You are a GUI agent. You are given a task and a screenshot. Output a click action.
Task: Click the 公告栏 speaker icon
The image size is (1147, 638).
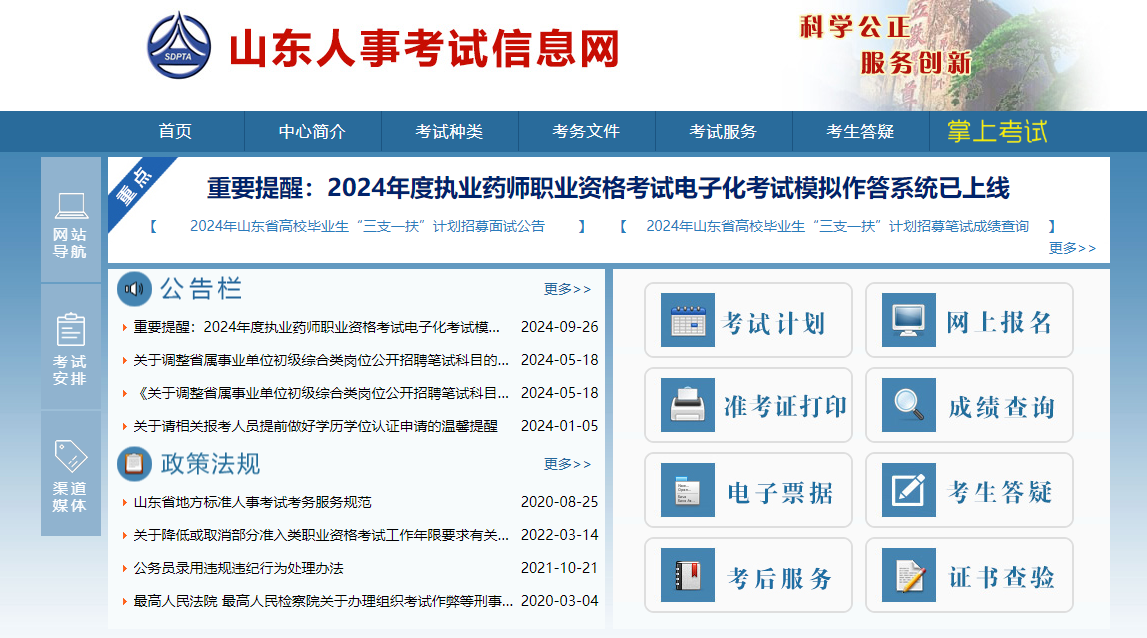click(x=134, y=289)
